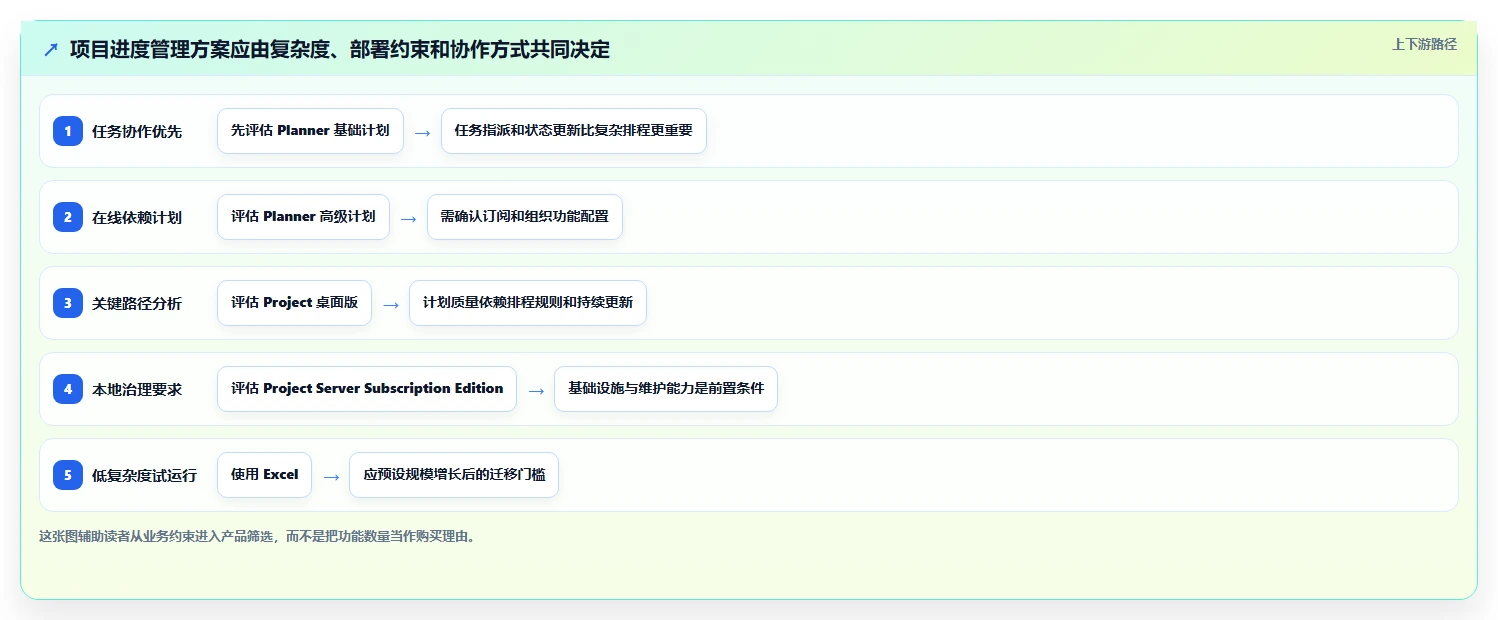Screen dimensions: 1498x620
Task: Select the 评估 Planner 高级计划 box
Action: (303, 217)
